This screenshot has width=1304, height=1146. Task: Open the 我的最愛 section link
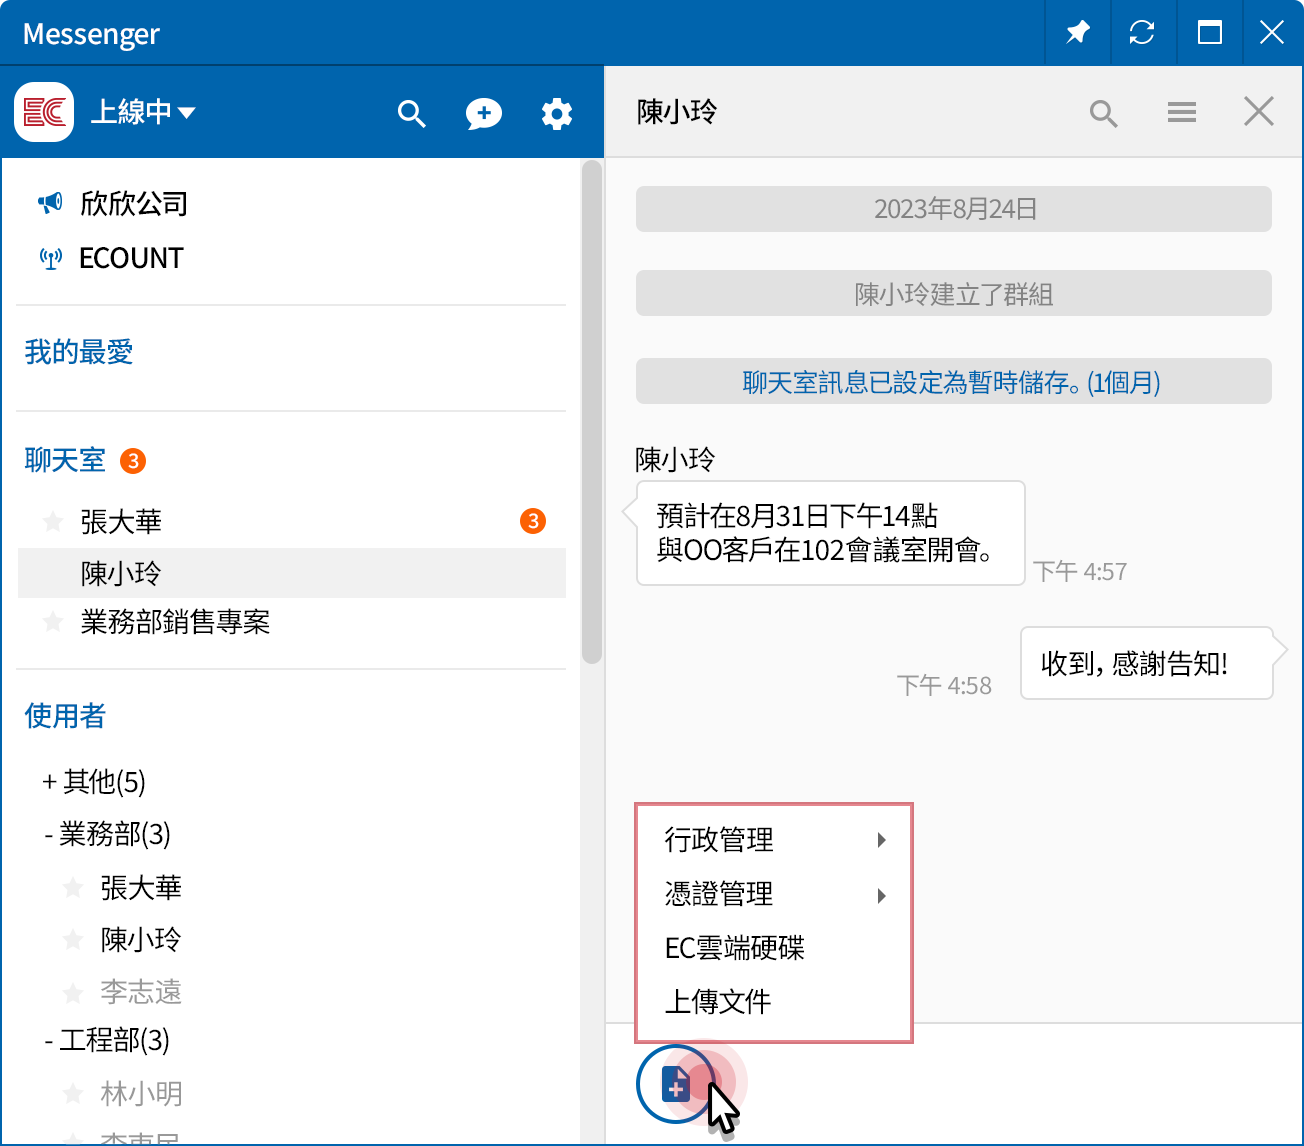78,352
